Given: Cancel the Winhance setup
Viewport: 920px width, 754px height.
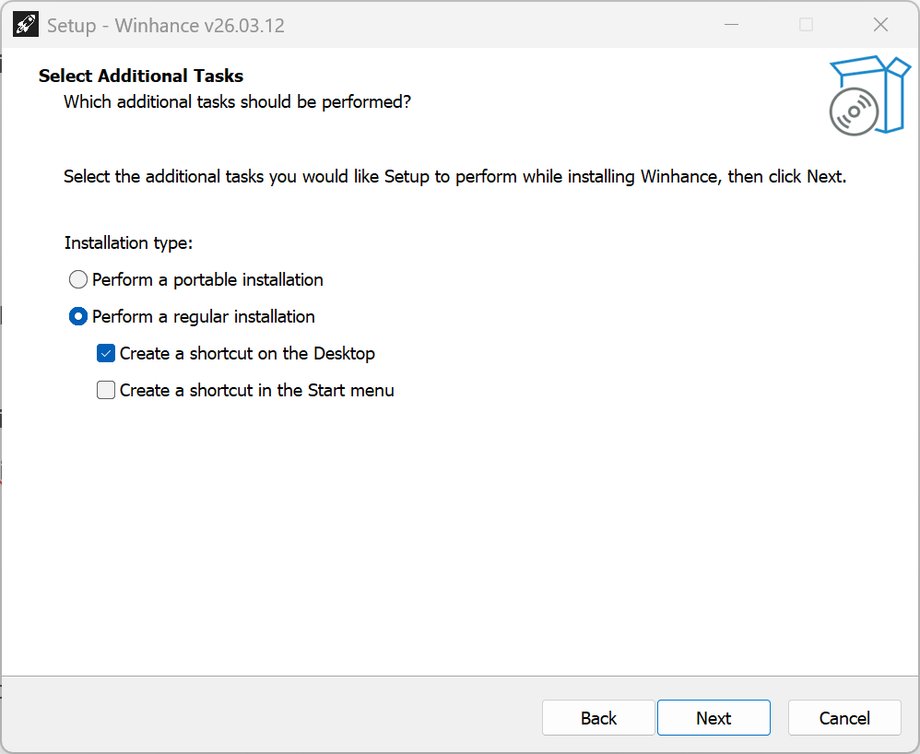Looking at the screenshot, I should [x=845, y=718].
